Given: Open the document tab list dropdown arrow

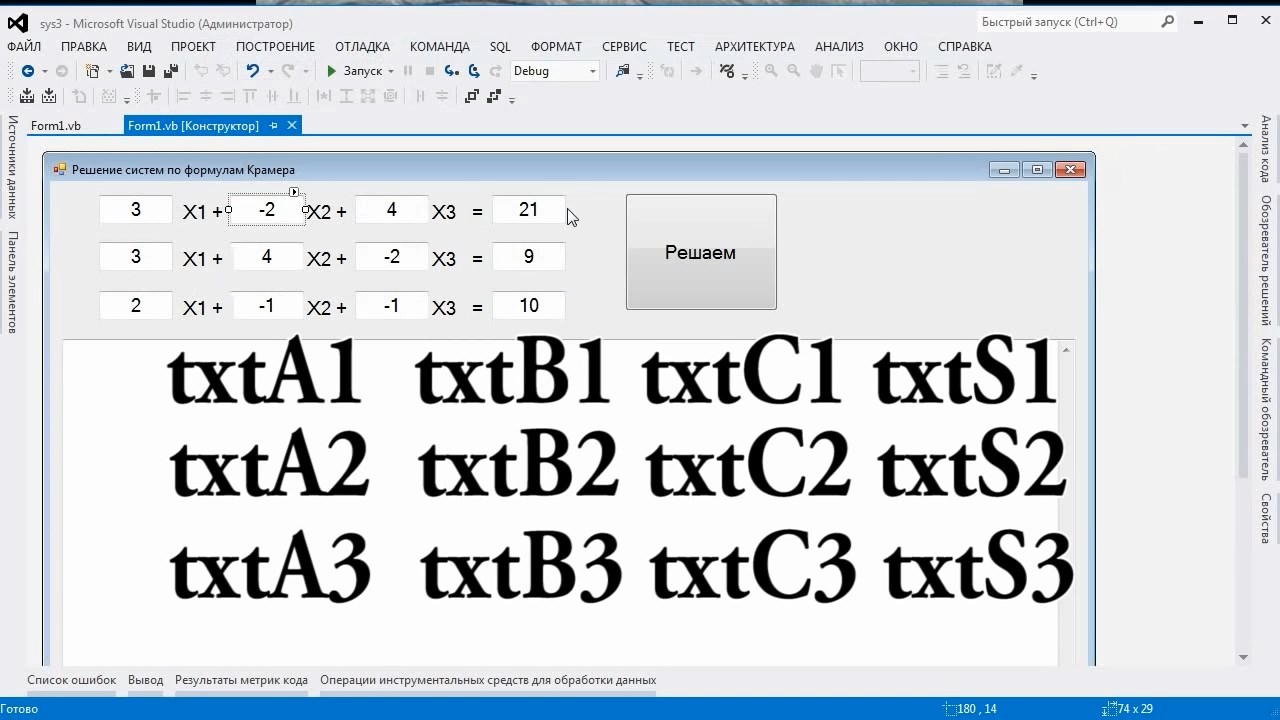Looking at the screenshot, I should (x=1245, y=126).
